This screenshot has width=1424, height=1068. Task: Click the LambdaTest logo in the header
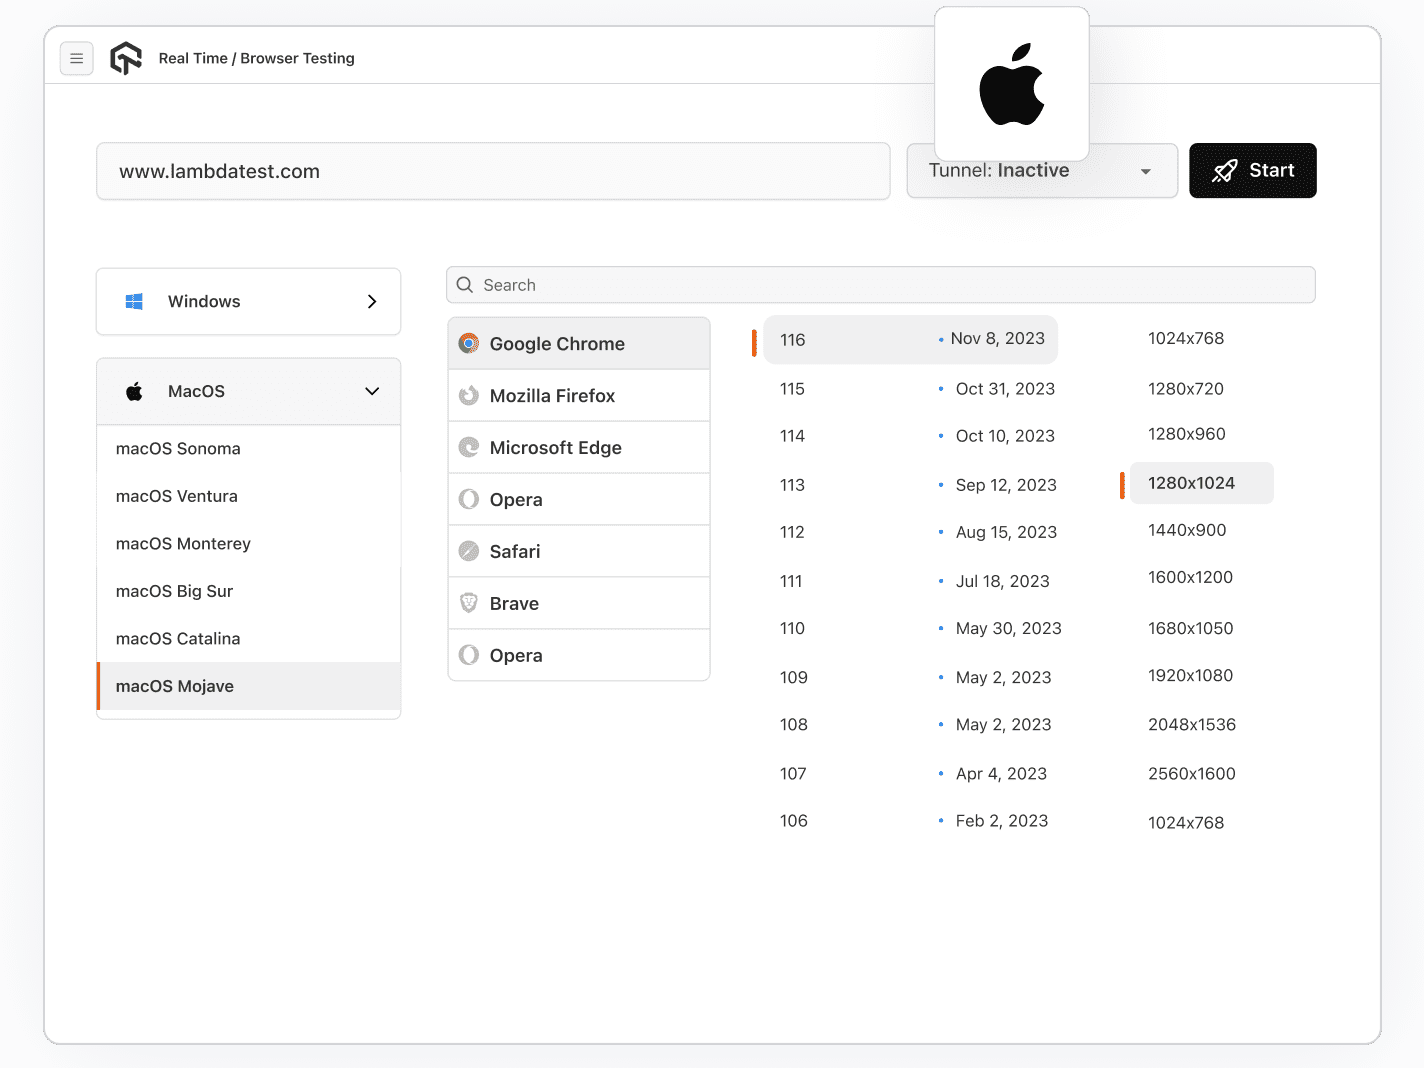pos(126,58)
